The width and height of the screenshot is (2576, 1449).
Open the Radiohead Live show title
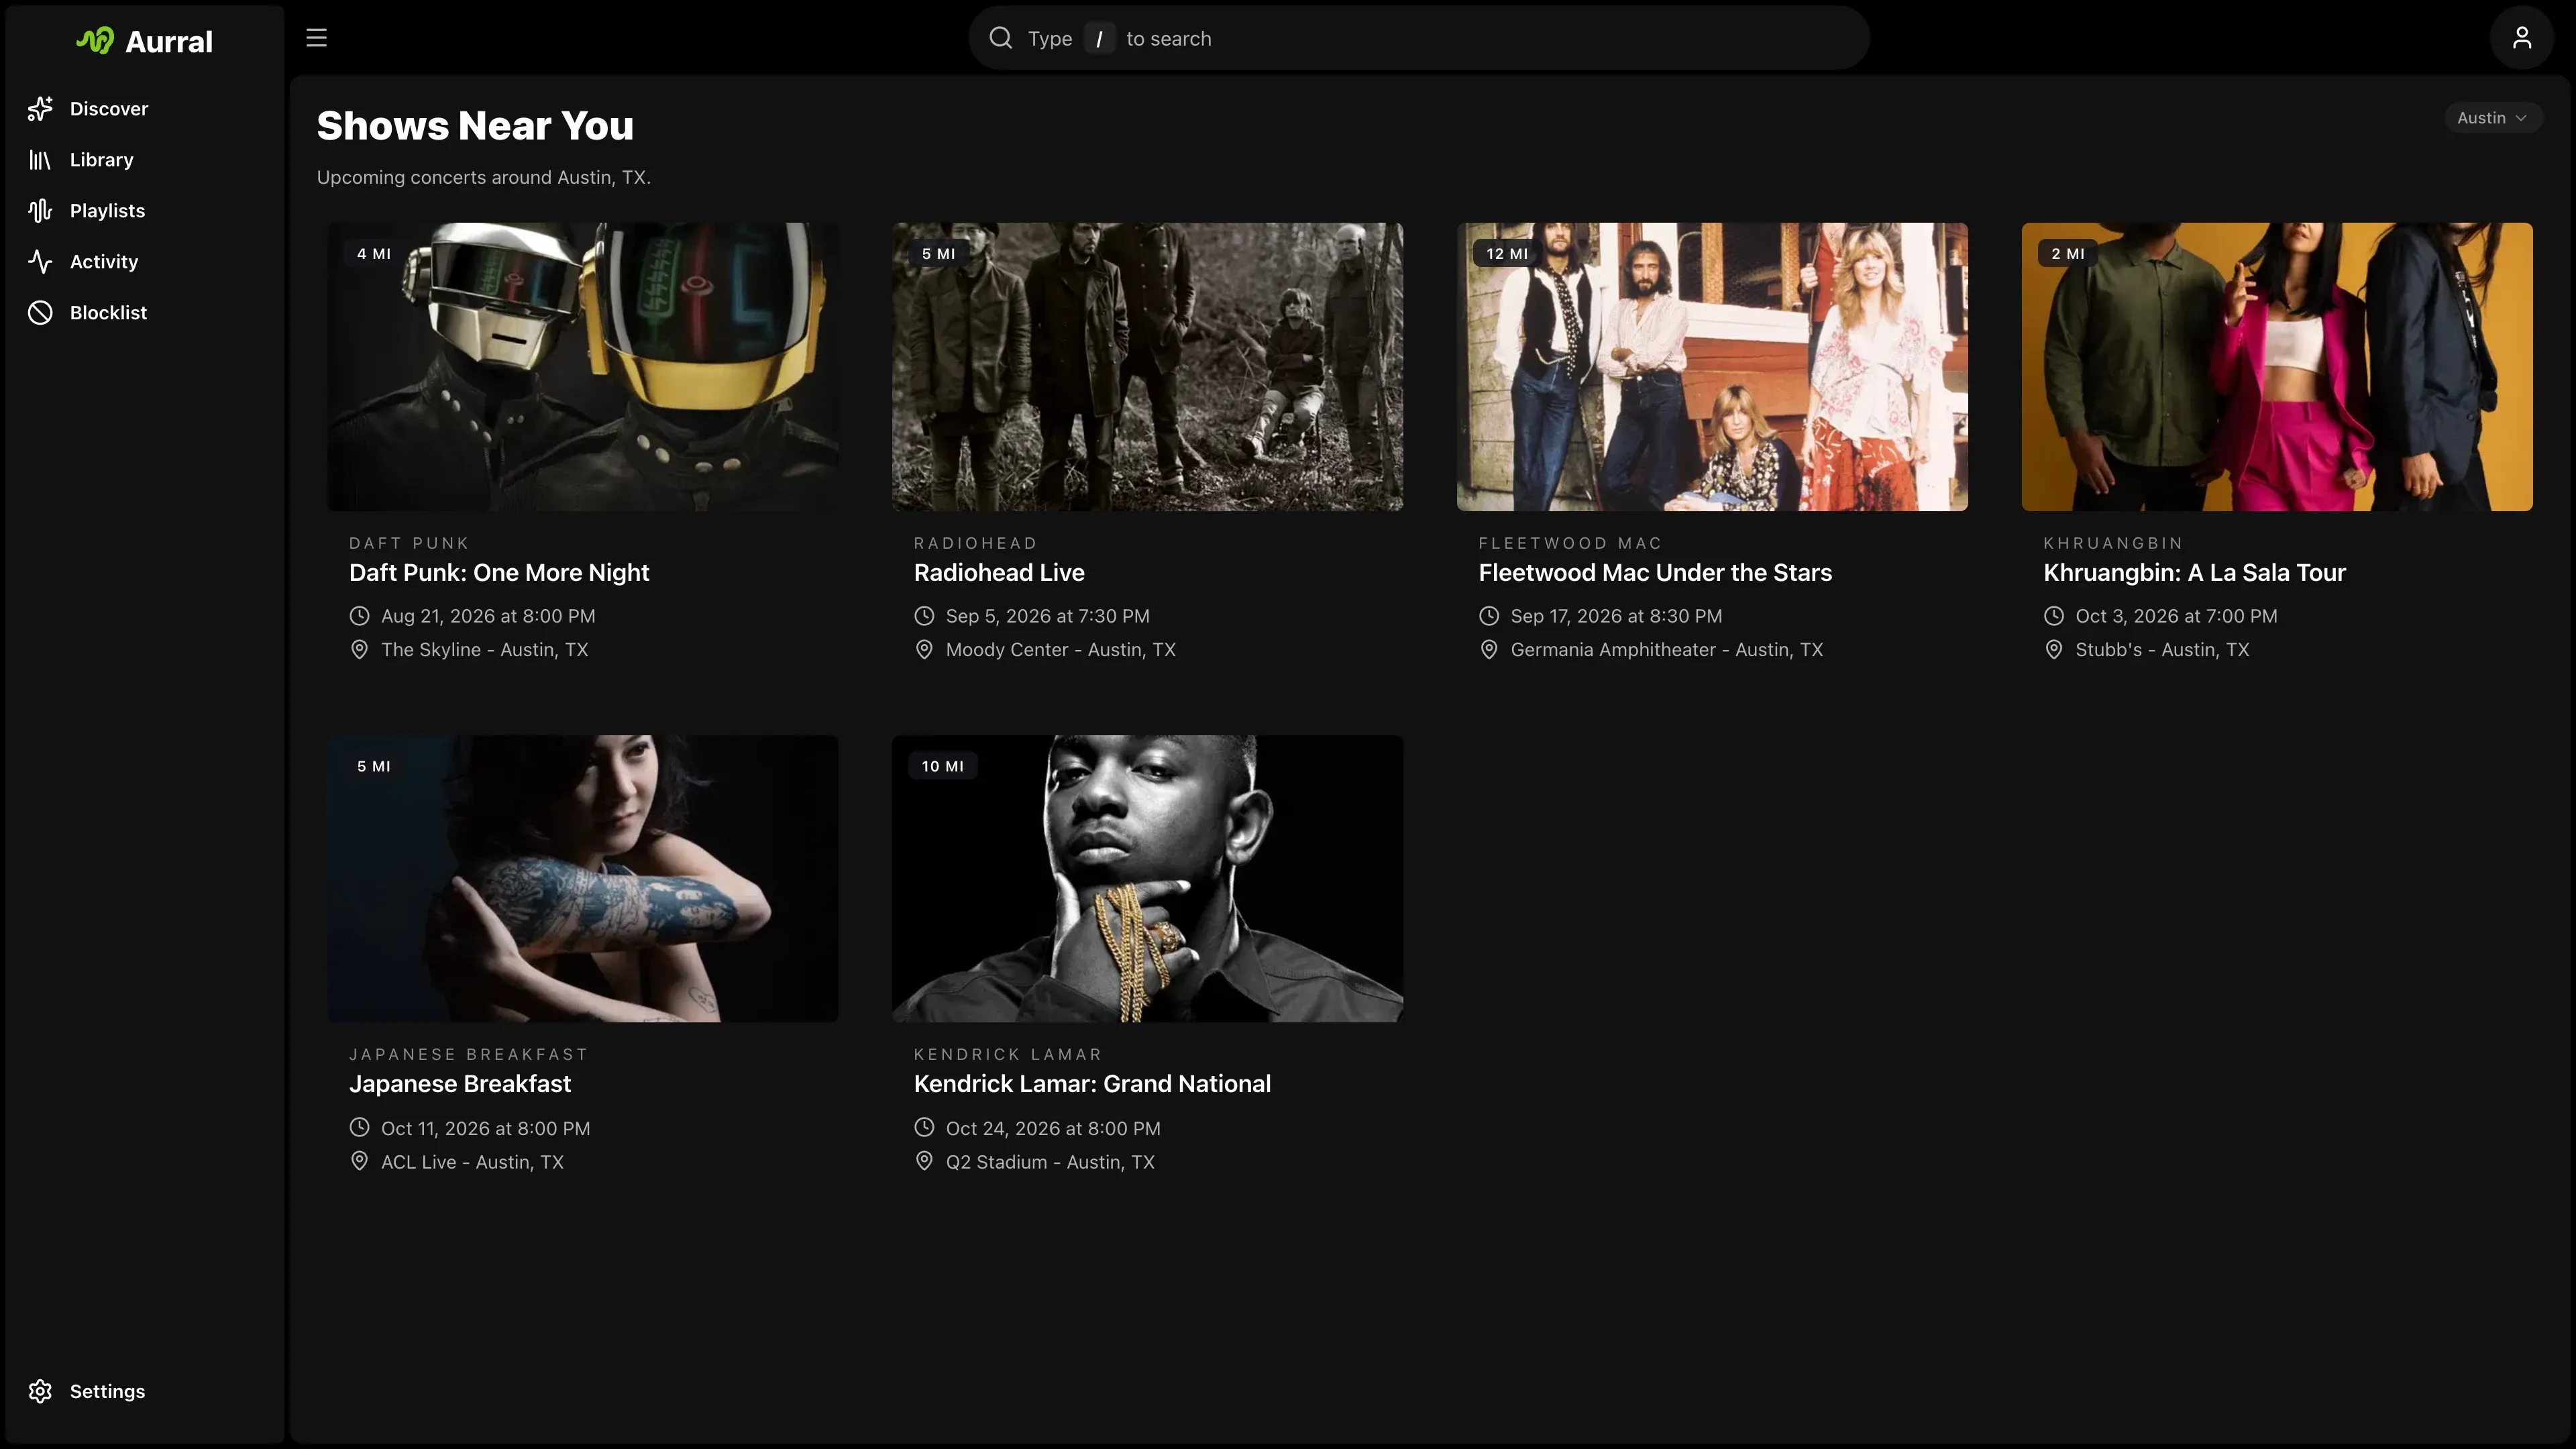click(x=999, y=573)
